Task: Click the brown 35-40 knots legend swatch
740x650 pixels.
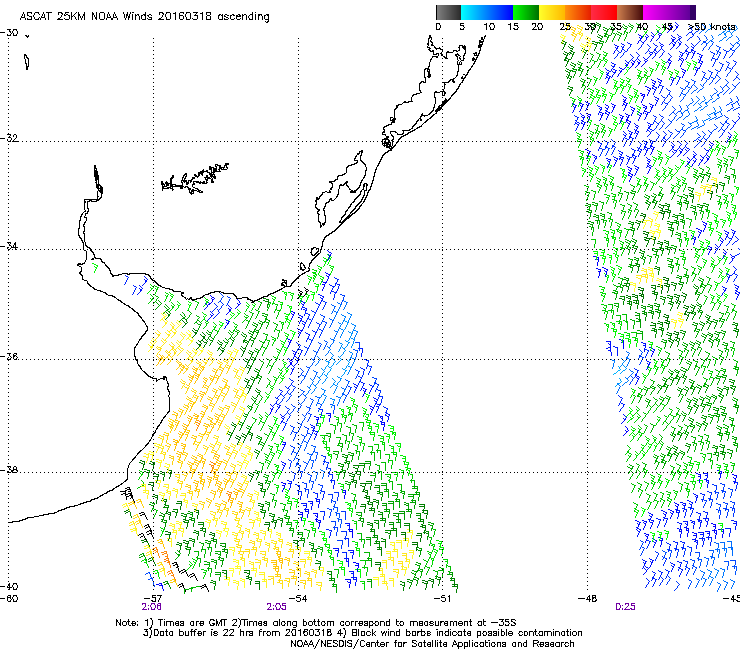Action: tap(630, 12)
